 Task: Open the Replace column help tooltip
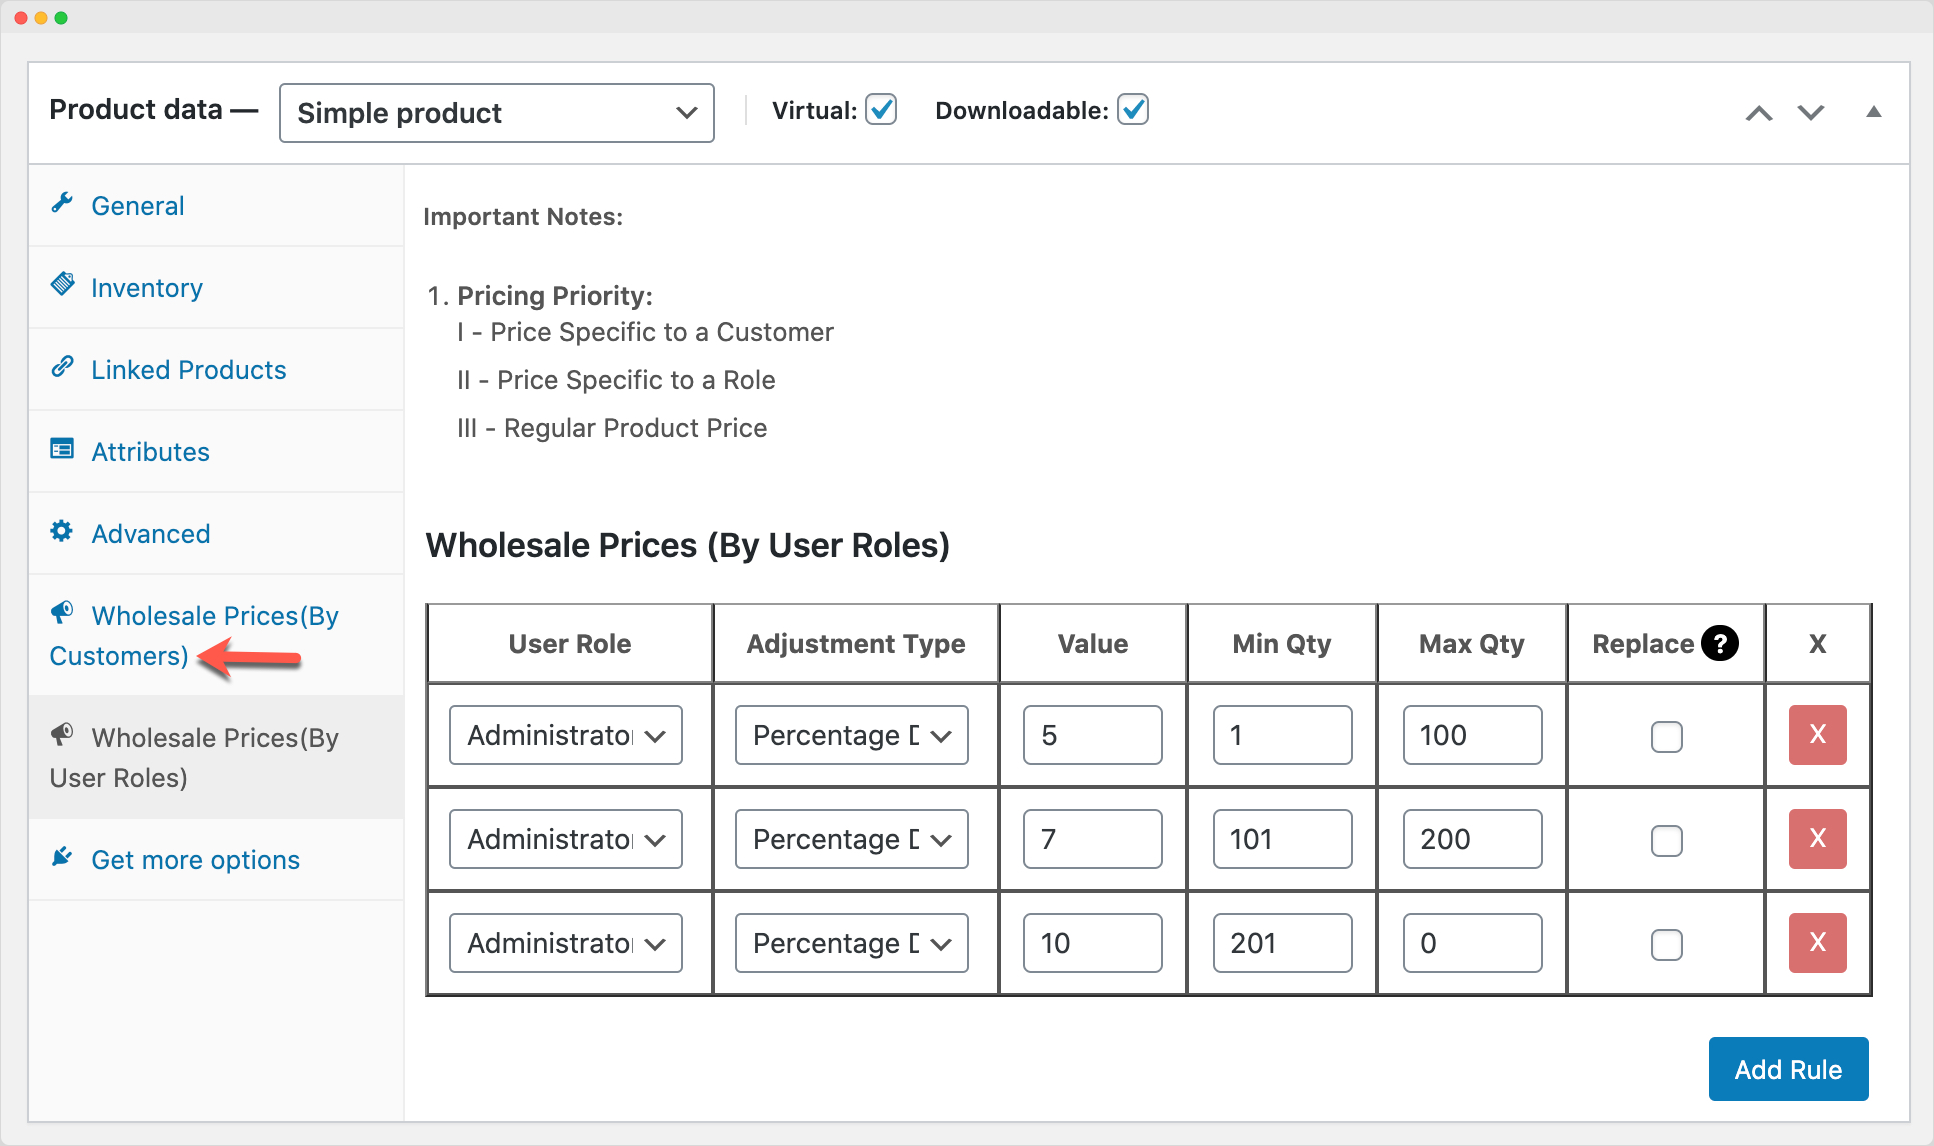(x=1721, y=644)
